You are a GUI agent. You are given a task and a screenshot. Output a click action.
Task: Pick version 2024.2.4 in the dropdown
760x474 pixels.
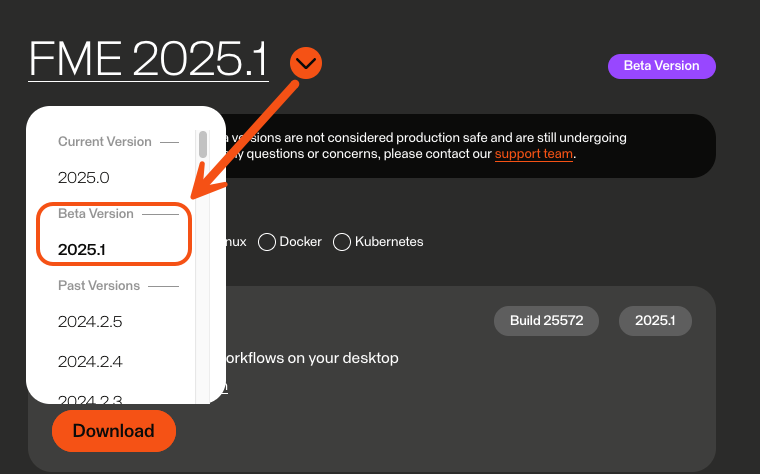tap(90, 362)
